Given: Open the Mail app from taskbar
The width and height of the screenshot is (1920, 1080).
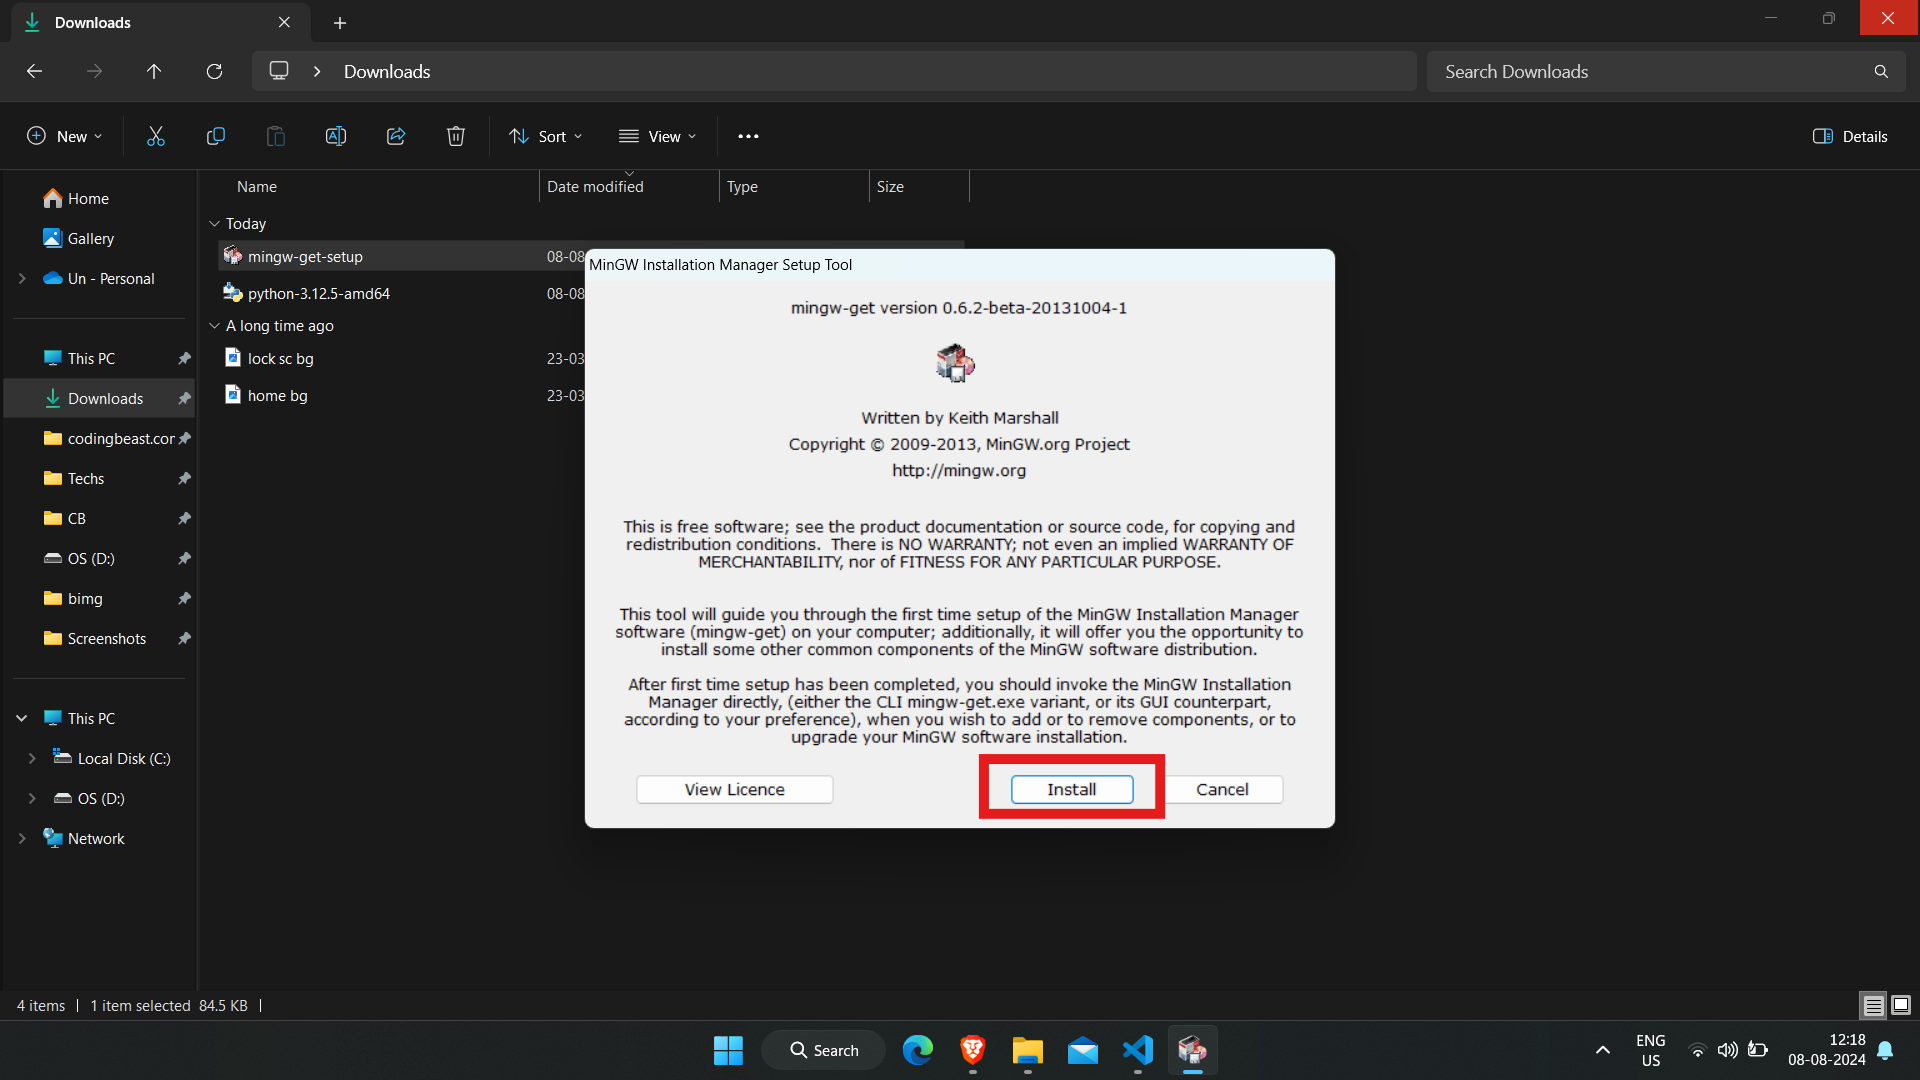Looking at the screenshot, I should pos(1083,1050).
